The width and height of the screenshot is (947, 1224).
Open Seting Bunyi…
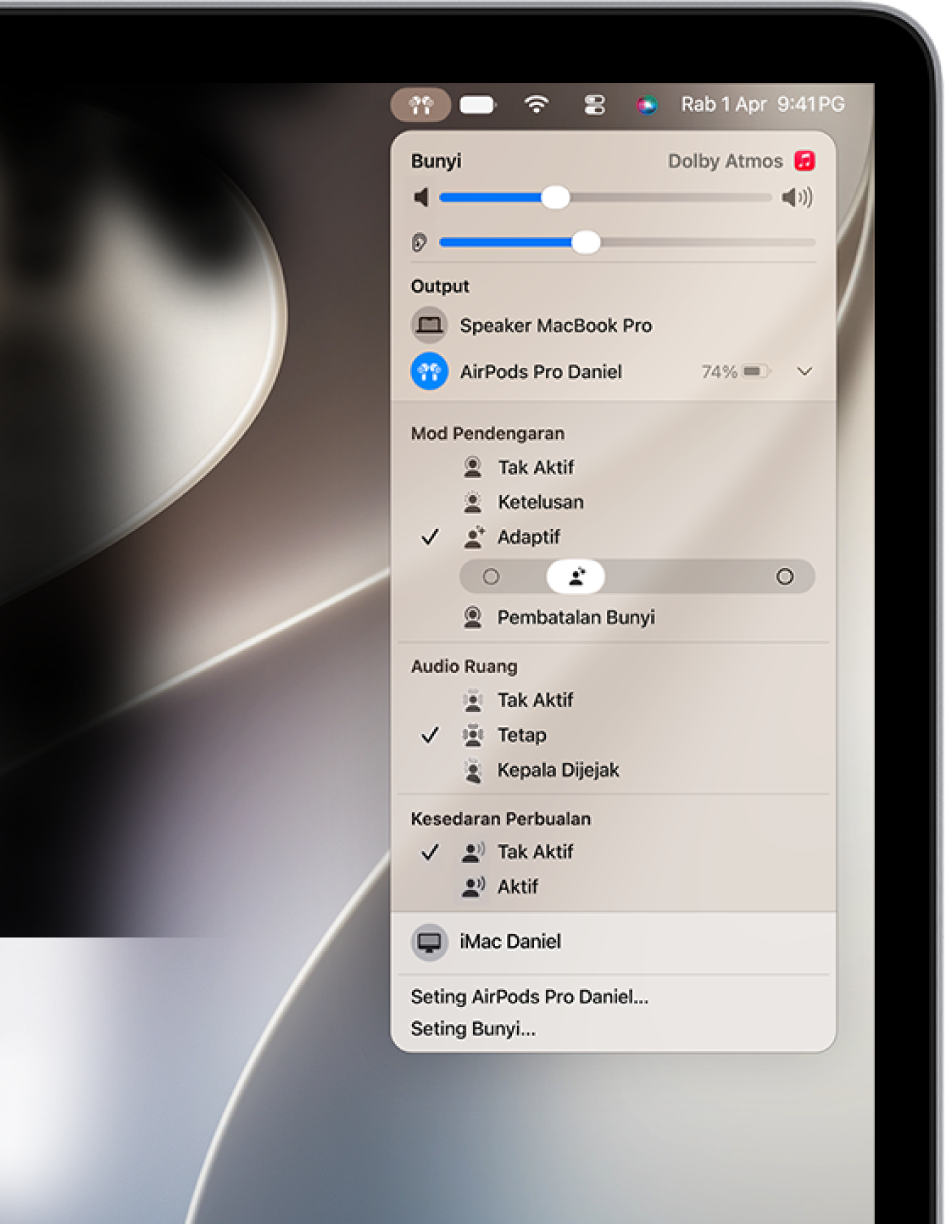pyautogui.click(x=473, y=1029)
